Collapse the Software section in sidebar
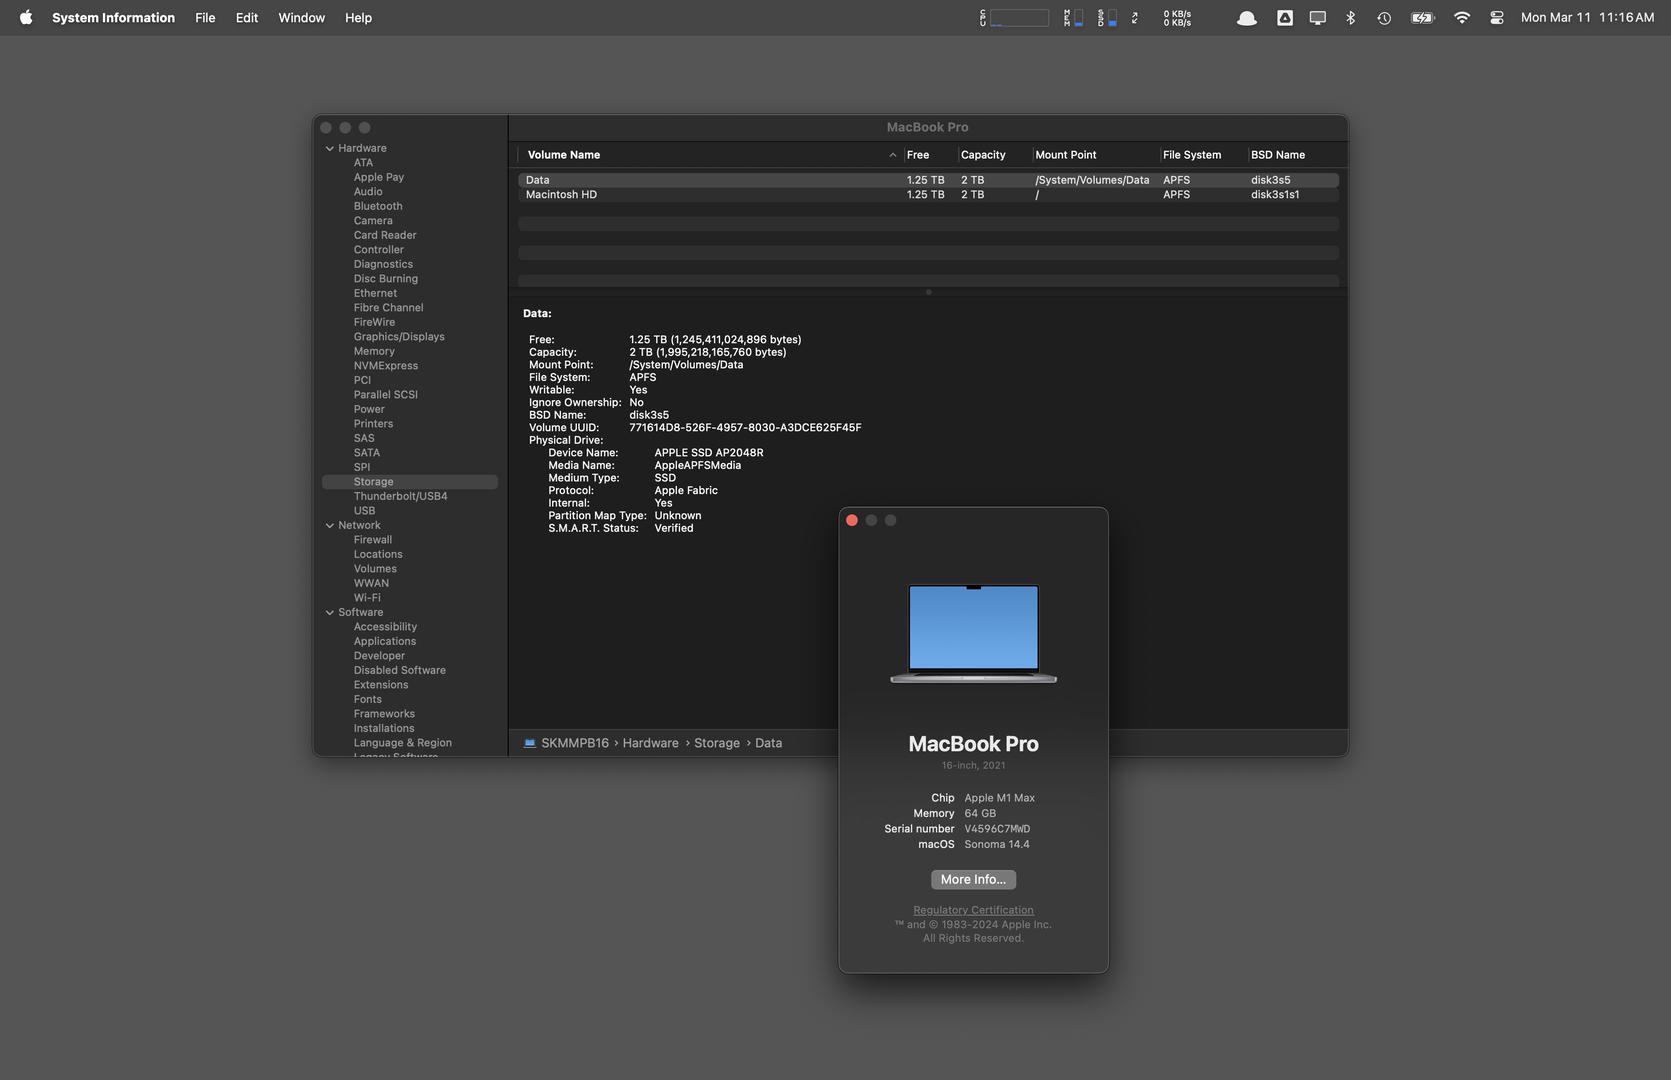Viewport: 1671px width, 1080px height. (x=330, y=612)
